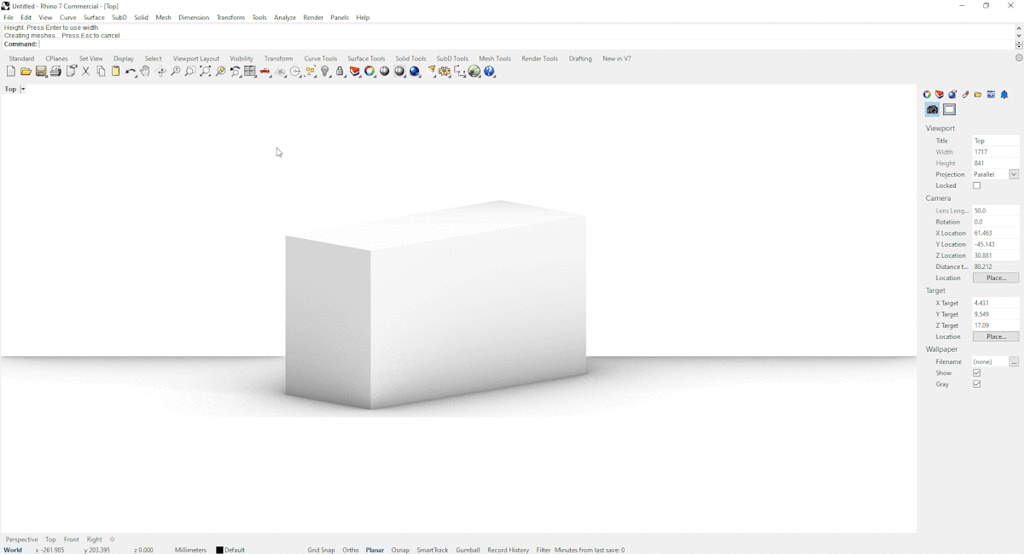The width and height of the screenshot is (1024, 554).
Task: Switch to the Front viewport tab
Action: 71,540
